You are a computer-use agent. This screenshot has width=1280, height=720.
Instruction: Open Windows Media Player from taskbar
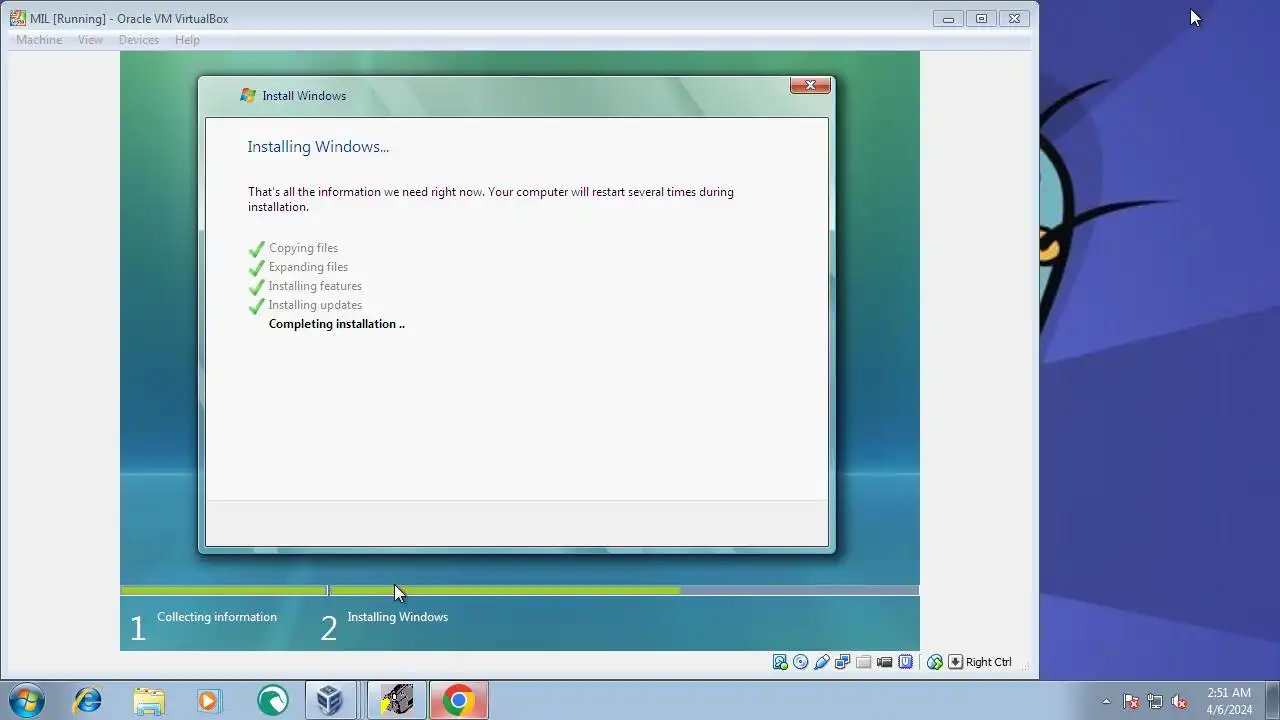tap(208, 700)
